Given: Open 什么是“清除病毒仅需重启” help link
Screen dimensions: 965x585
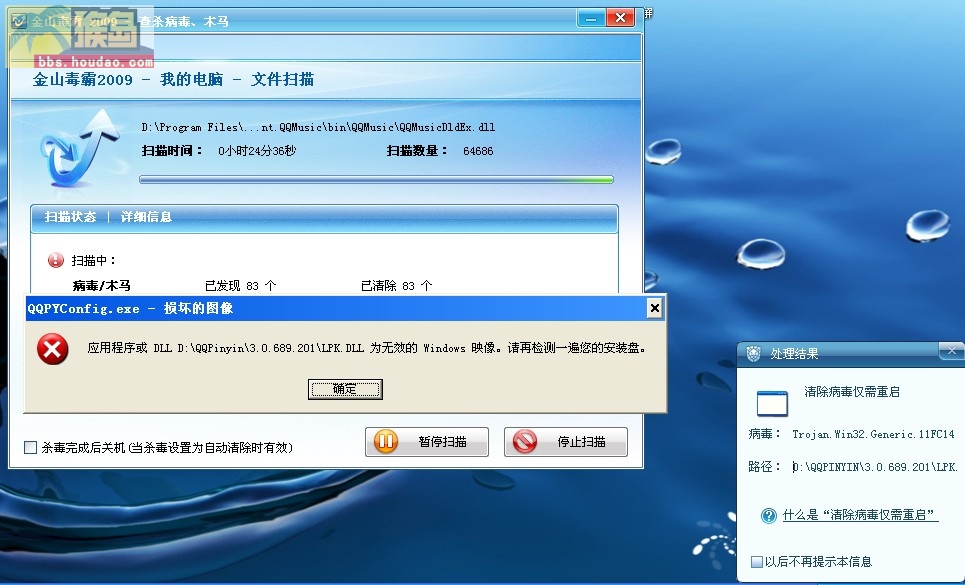Looking at the screenshot, I should tap(860, 515).
